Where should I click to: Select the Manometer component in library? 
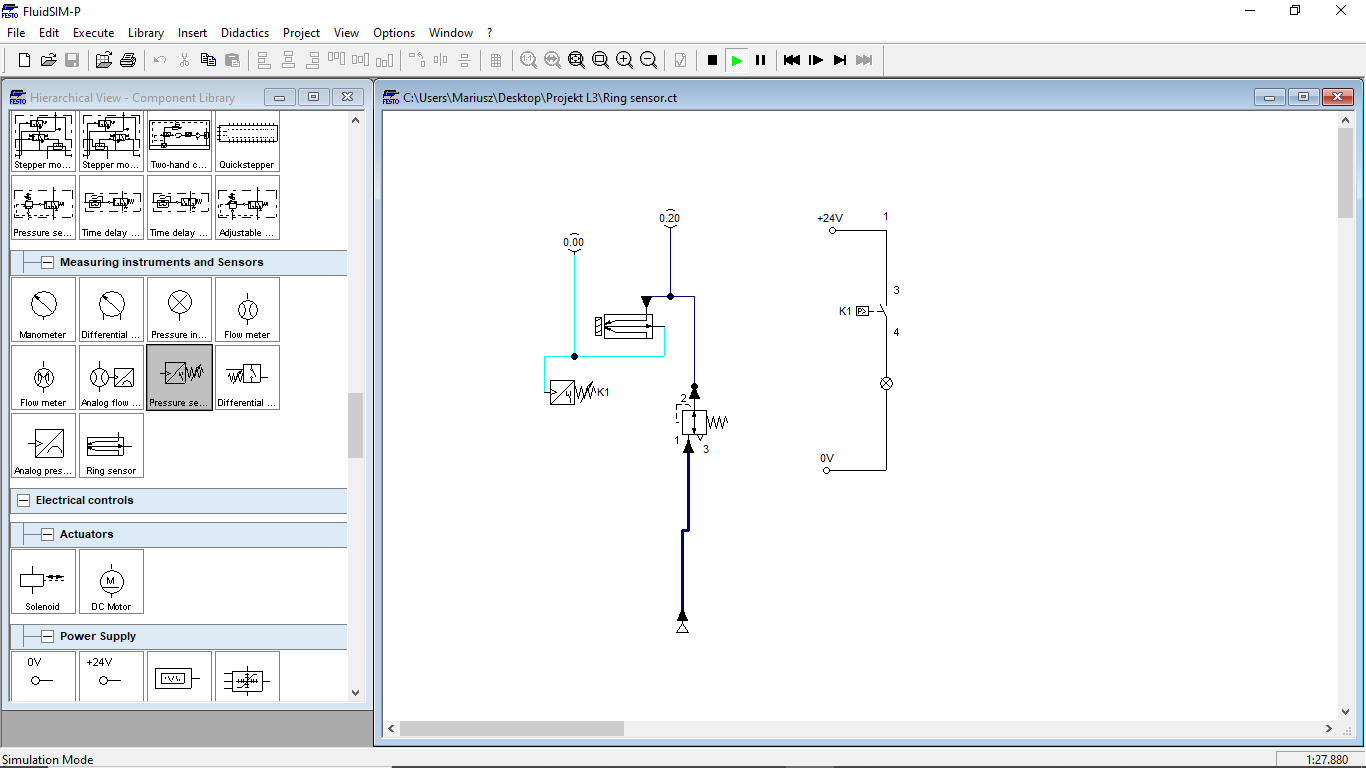[43, 310]
